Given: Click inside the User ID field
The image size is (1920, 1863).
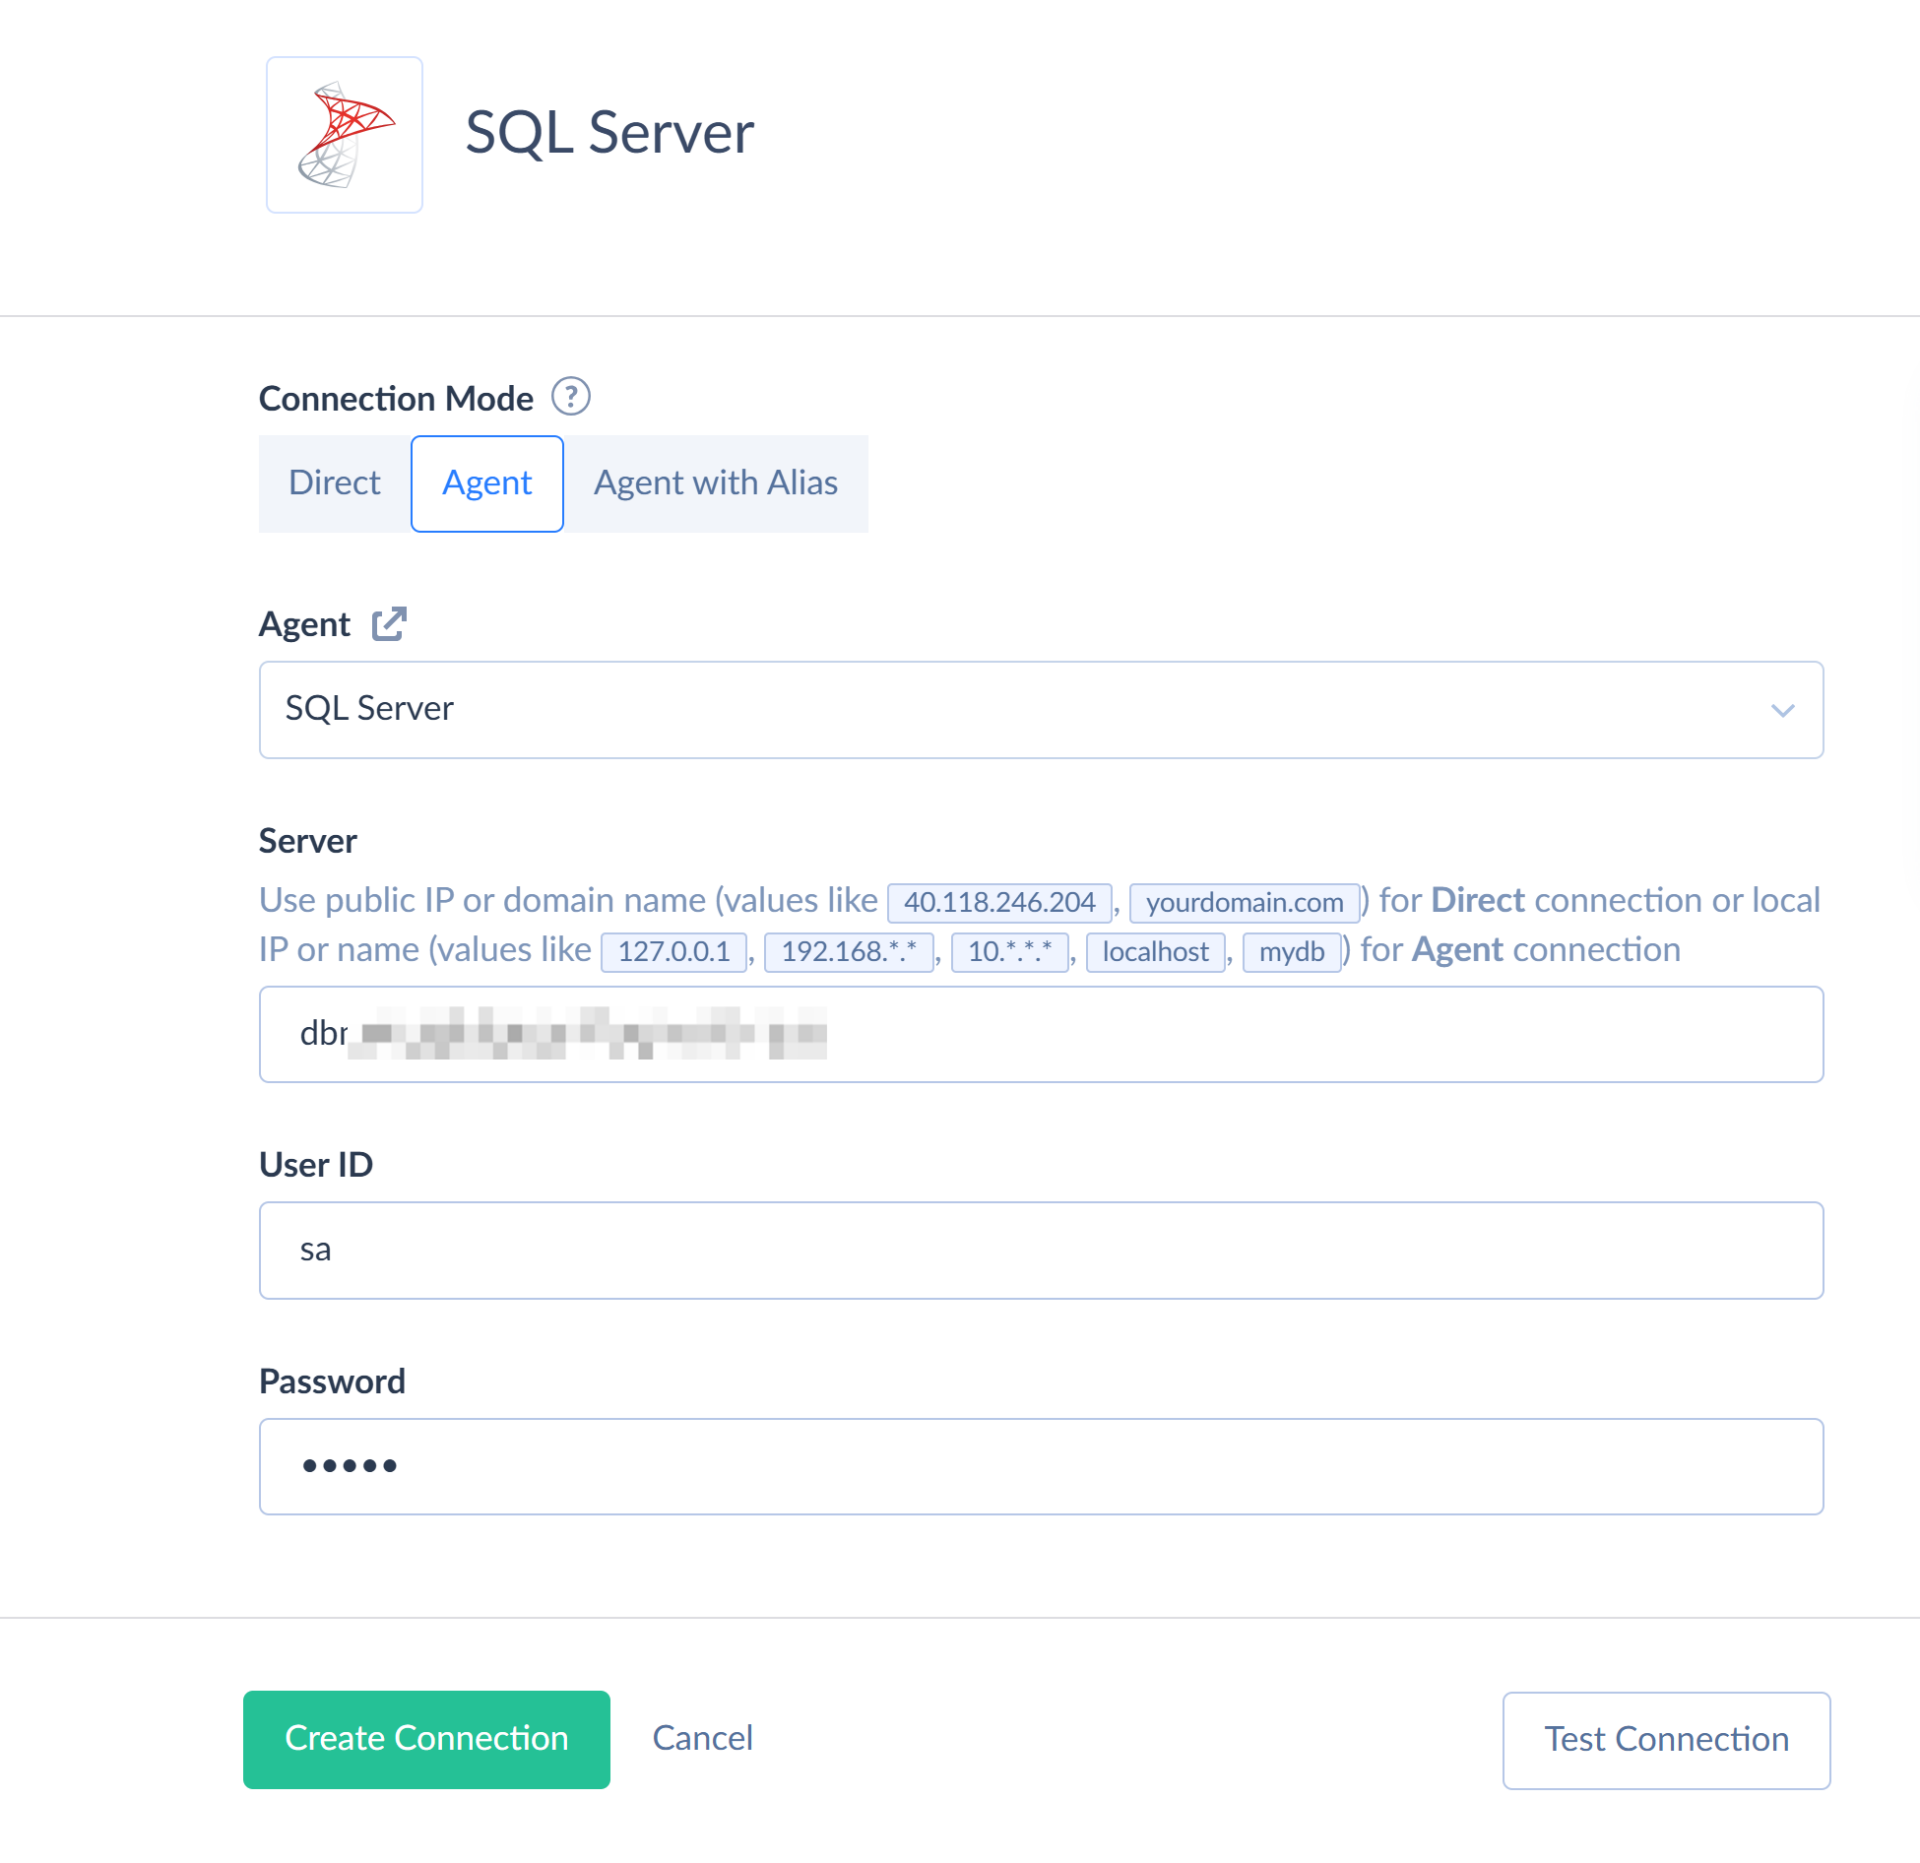Looking at the screenshot, I should click(x=1040, y=1249).
